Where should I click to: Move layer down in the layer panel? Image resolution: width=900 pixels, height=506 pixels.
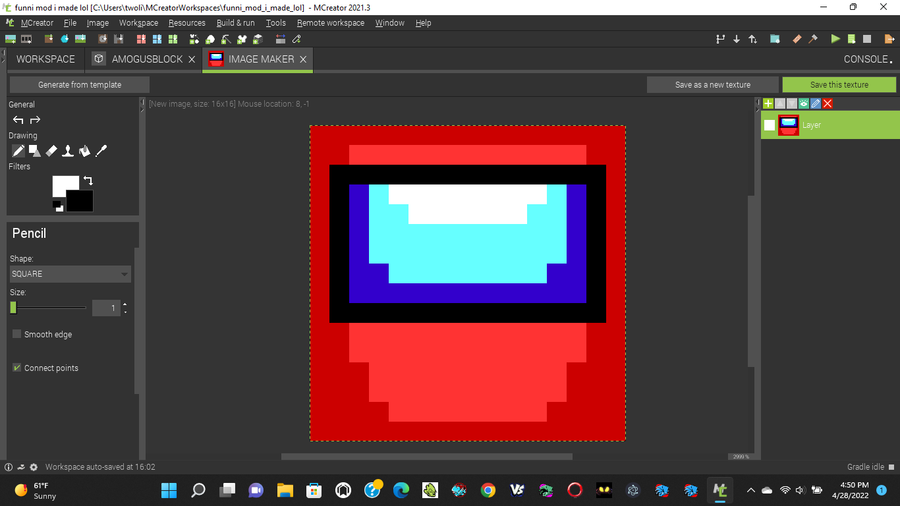click(792, 104)
